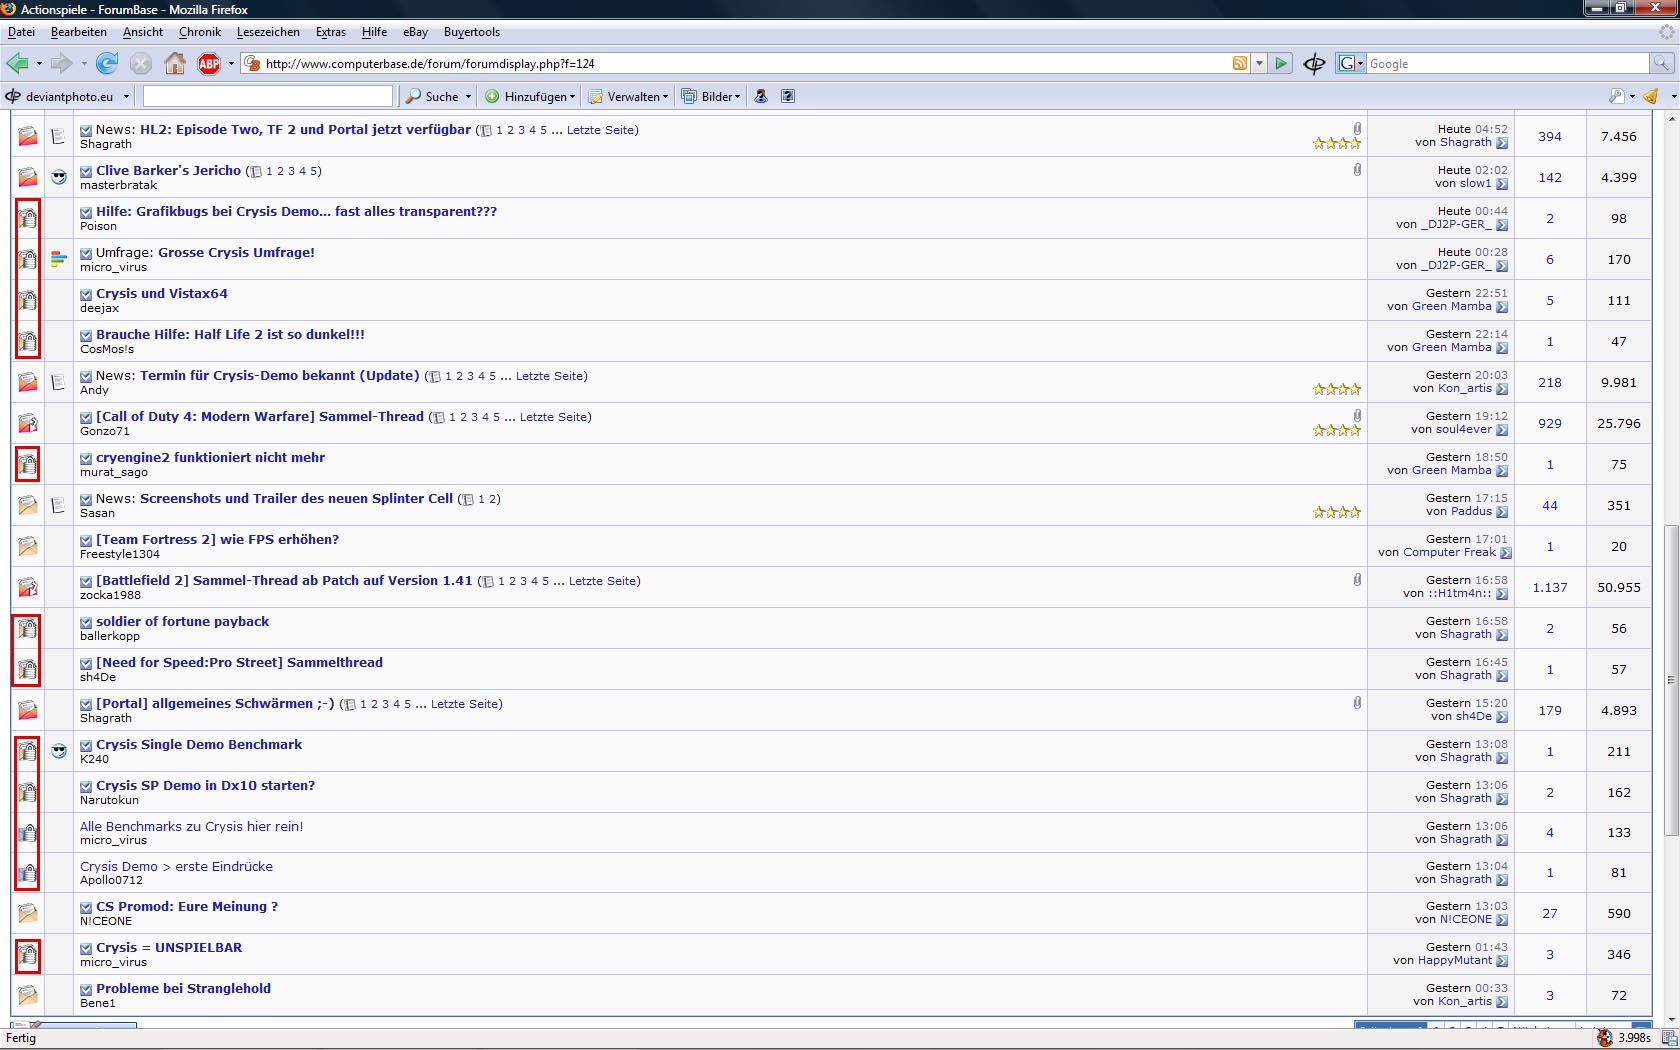The width and height of the screenshot is (1680, 1050).
Task: Click the paperclip attachment icon in Call of Duty 4 row
Action: point(1357,415)
